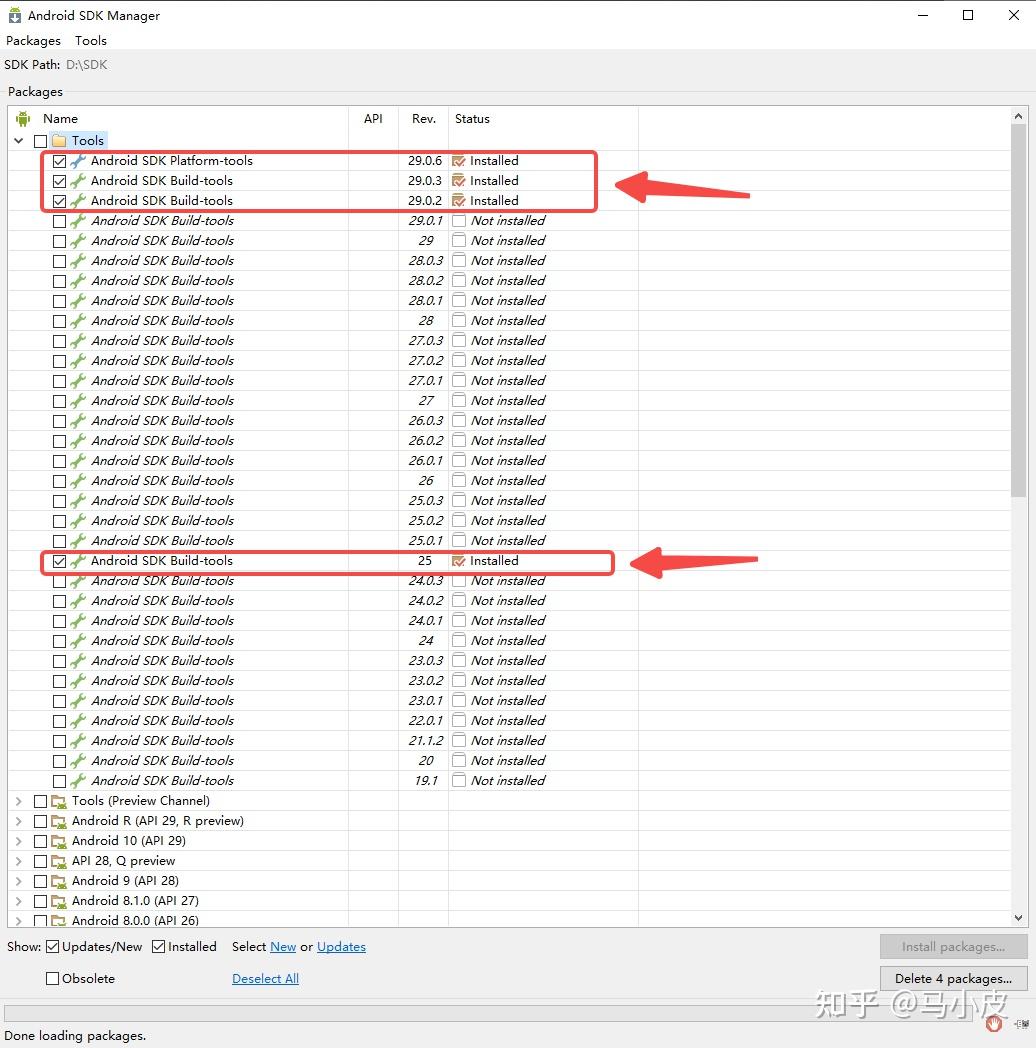Click the Rev. column header
1036x1048 pixels.
(424, 119)
